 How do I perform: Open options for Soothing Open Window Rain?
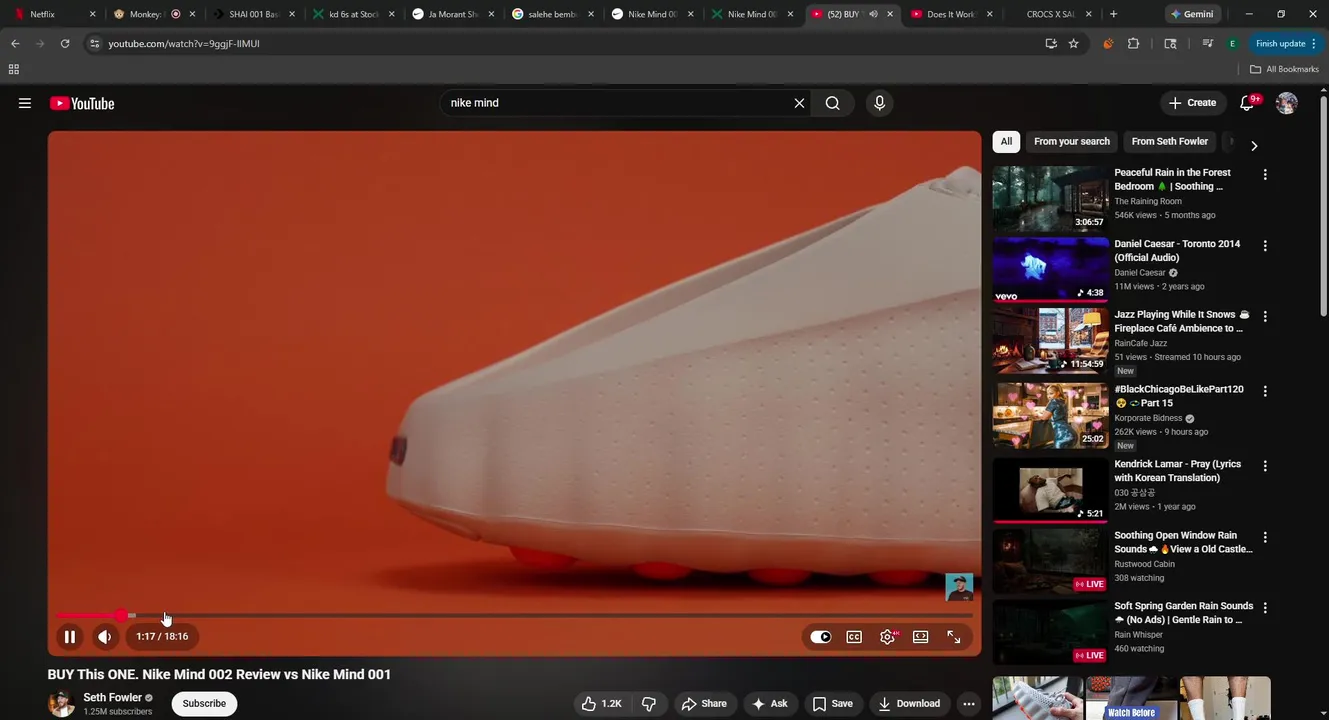click(1265, 537)
